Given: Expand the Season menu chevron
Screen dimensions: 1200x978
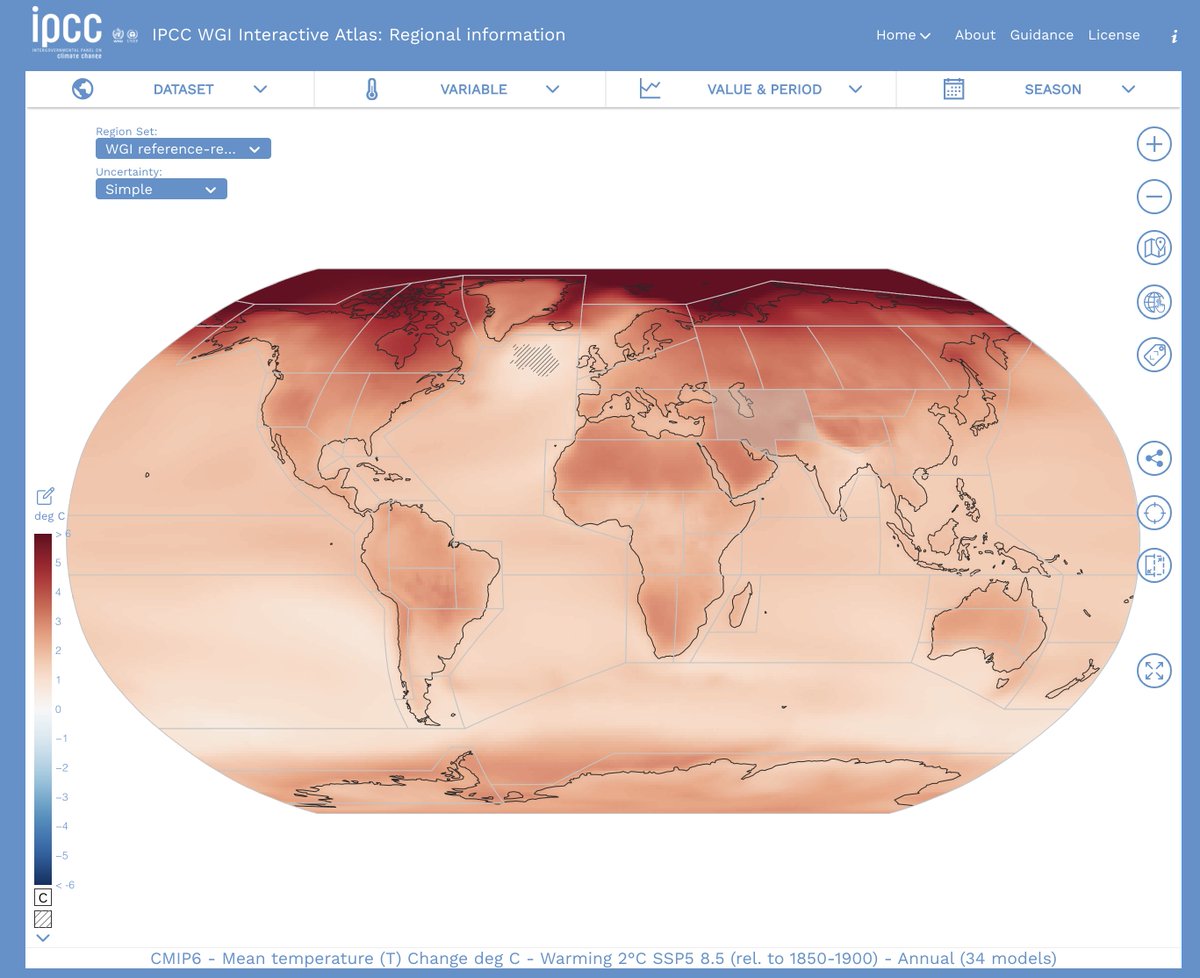Looking at the screenshot, I should pyautogui.click(x=1128, y=89).
